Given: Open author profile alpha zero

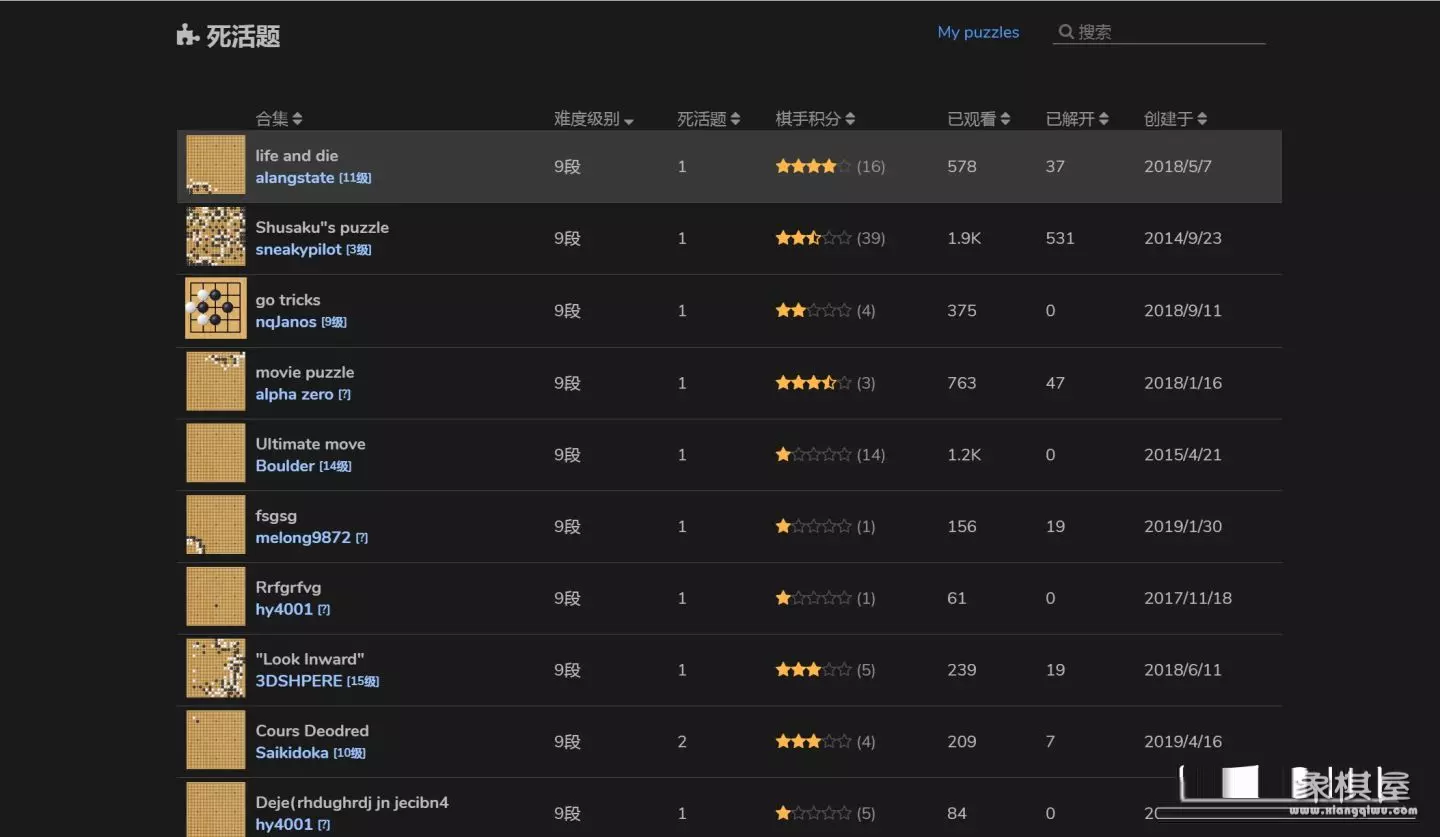Looking at the screenshot, I should (294, 394).
